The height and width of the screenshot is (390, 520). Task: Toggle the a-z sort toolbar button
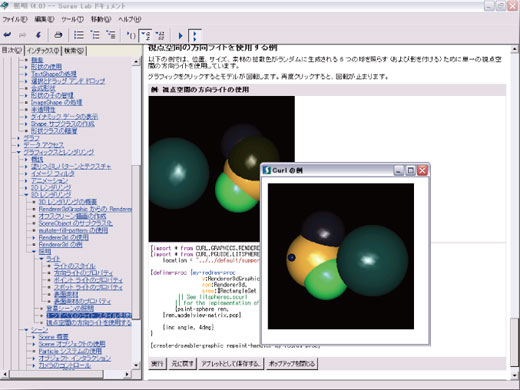[146, 35]
